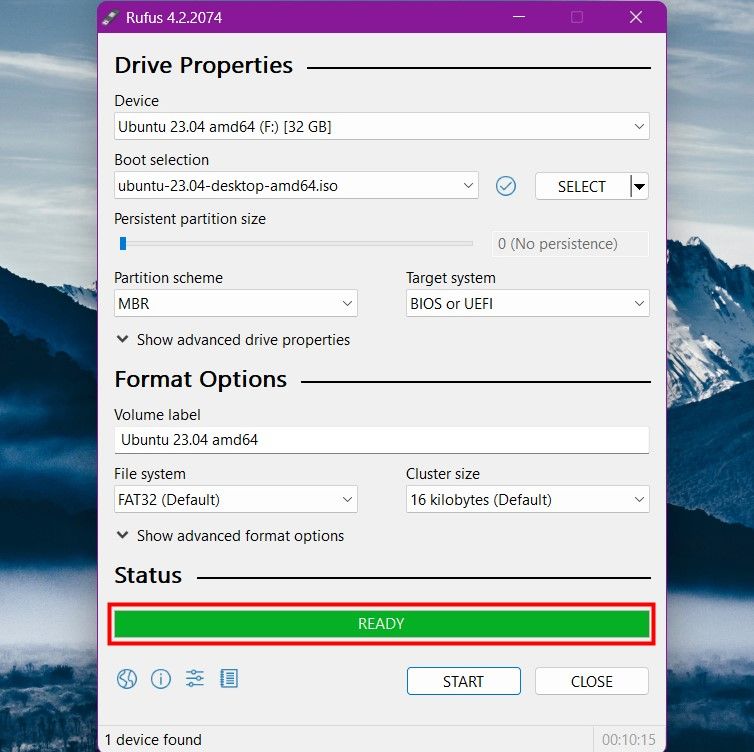The width and height of the screenshot is (754, 752).
Task: Click the About info icon
Action: [x=160, y=680]
